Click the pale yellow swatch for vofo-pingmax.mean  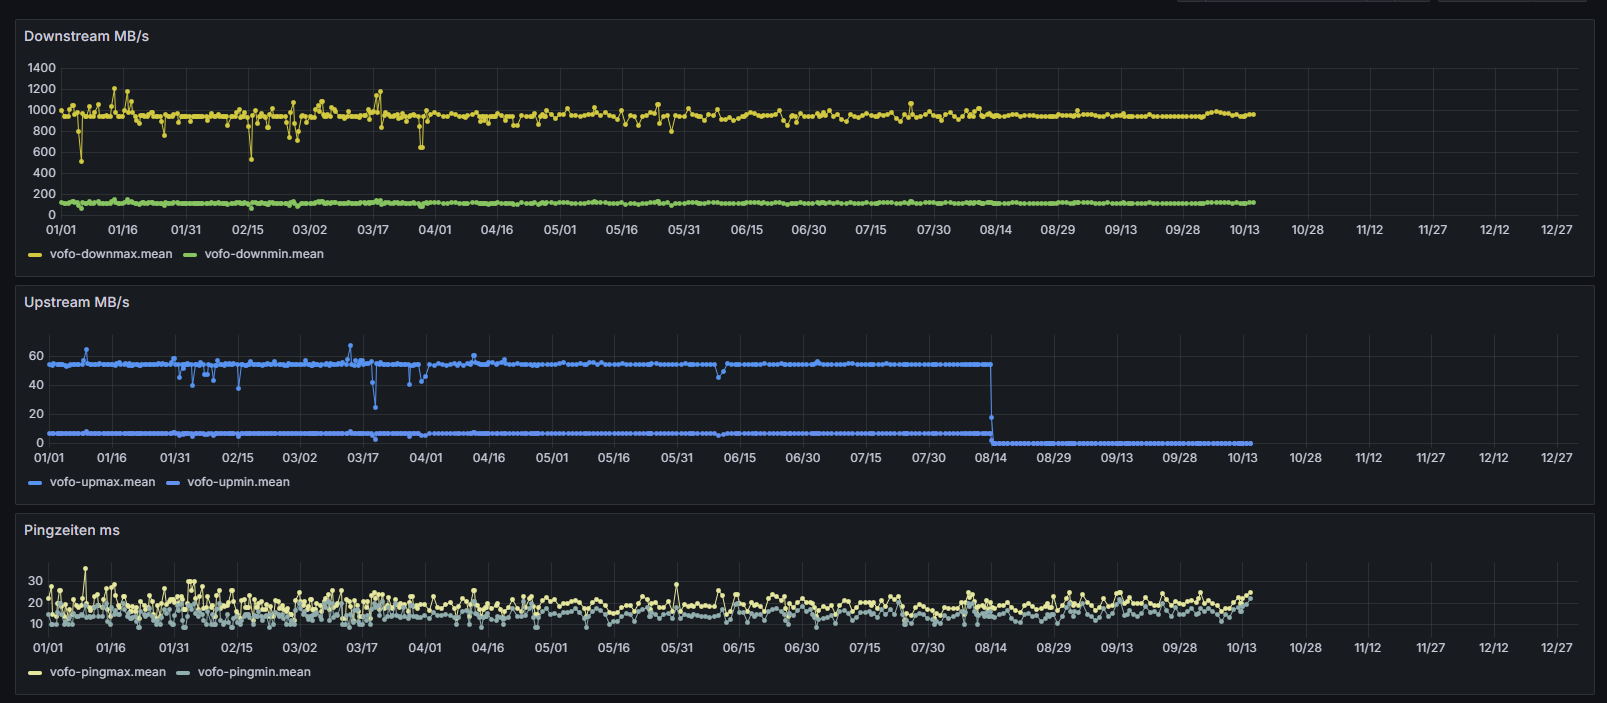pos(35,673)
